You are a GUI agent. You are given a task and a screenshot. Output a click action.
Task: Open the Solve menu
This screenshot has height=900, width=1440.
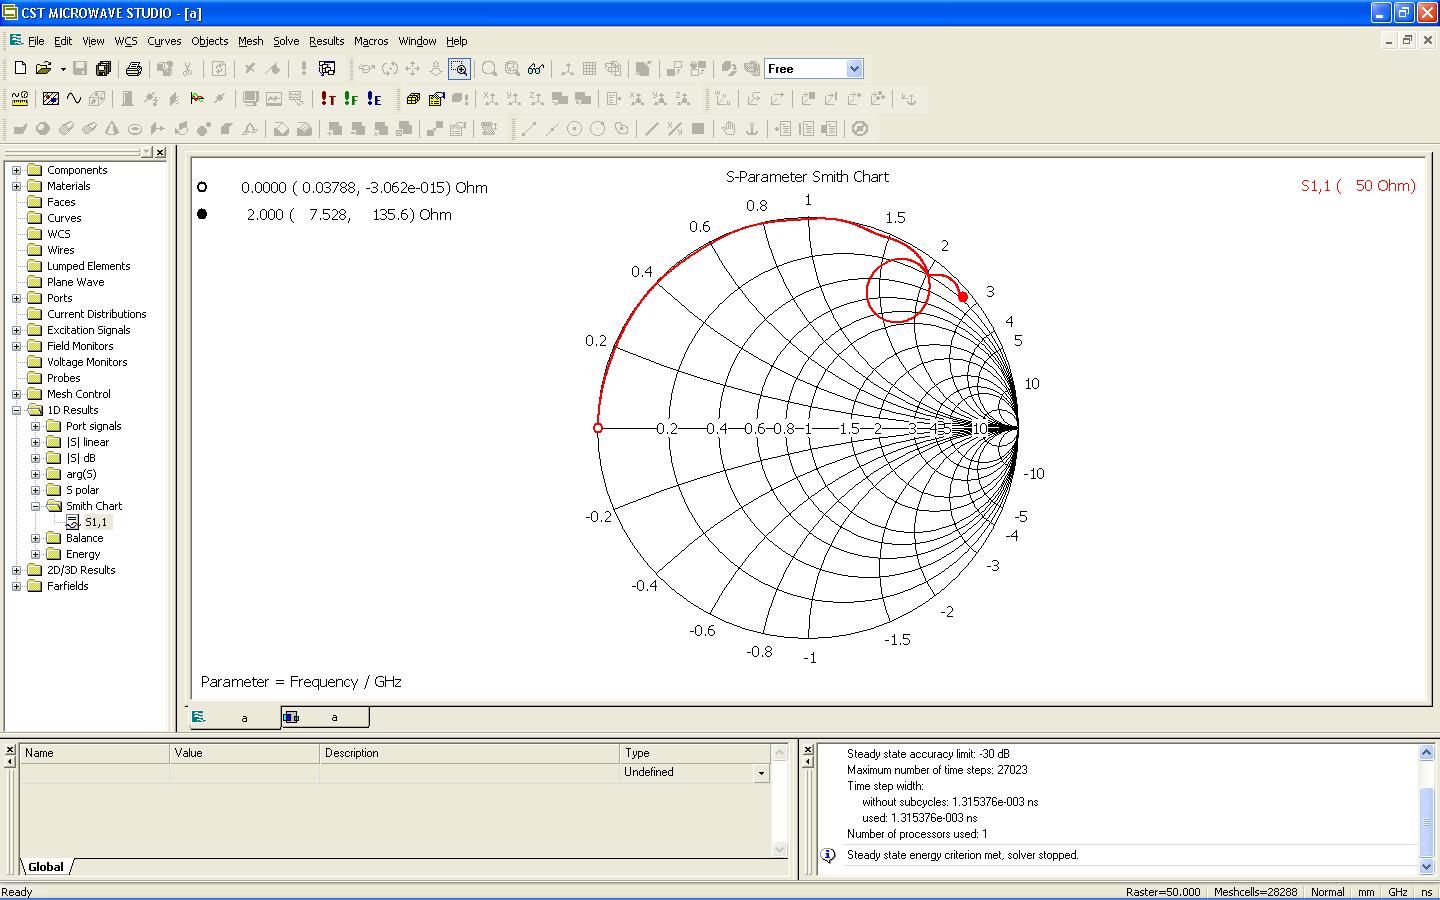click(x=286, y=41)
